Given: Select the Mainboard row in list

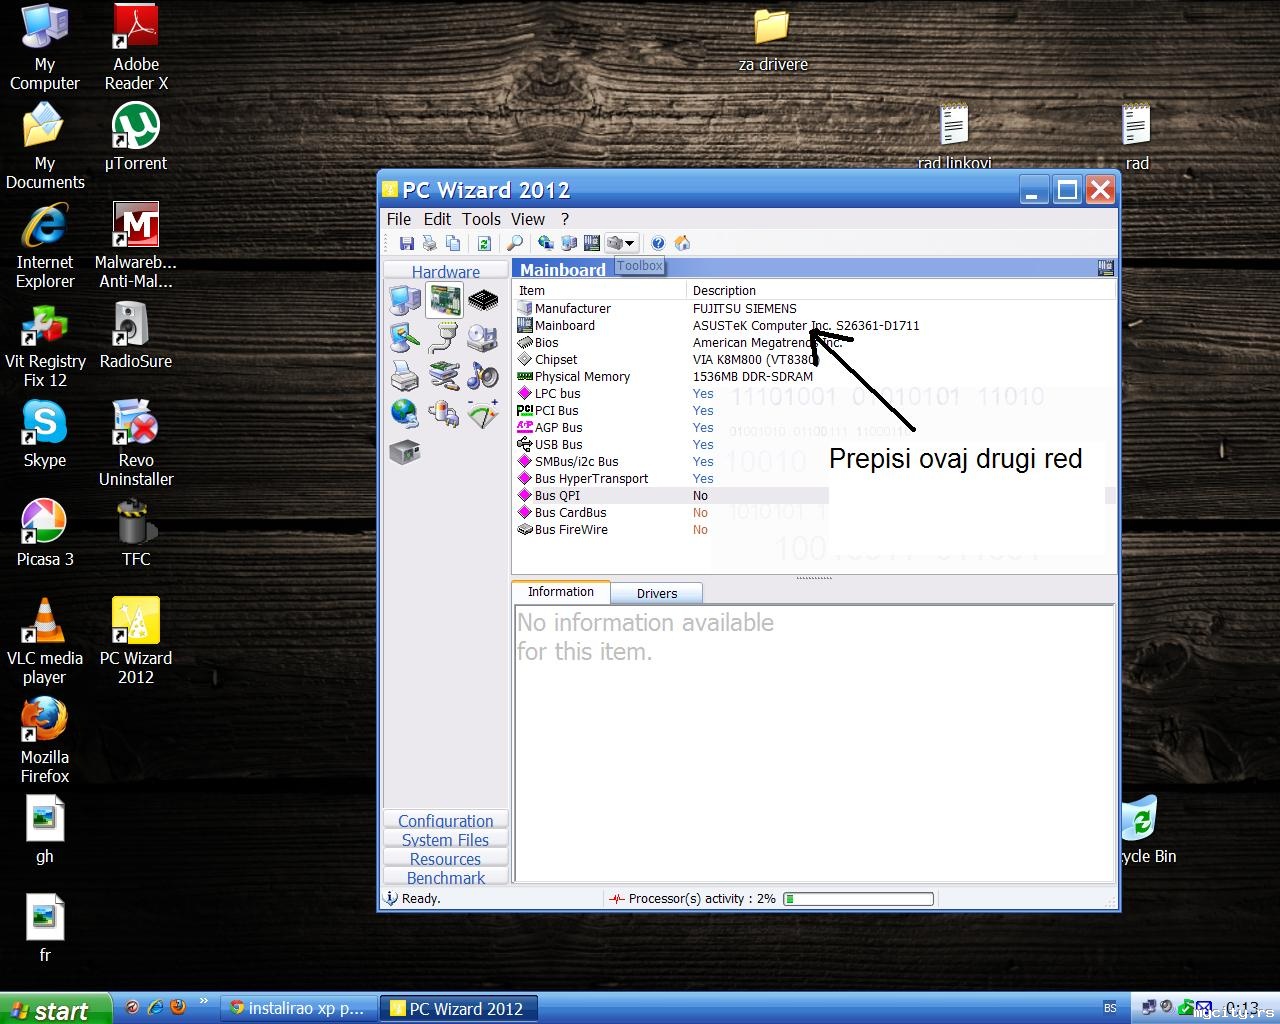Looking at the screenshot, I should pyautogui.click(x=565, y=326).
